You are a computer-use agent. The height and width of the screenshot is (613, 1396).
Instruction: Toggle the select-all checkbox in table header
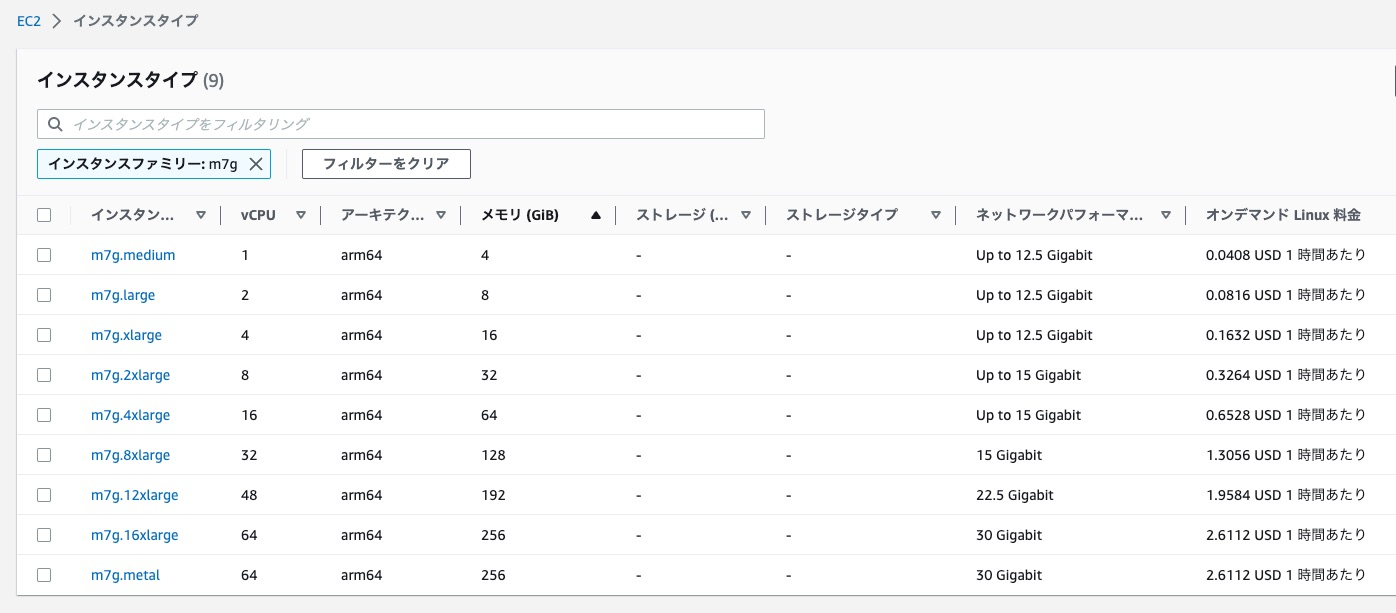click(44, 215)
